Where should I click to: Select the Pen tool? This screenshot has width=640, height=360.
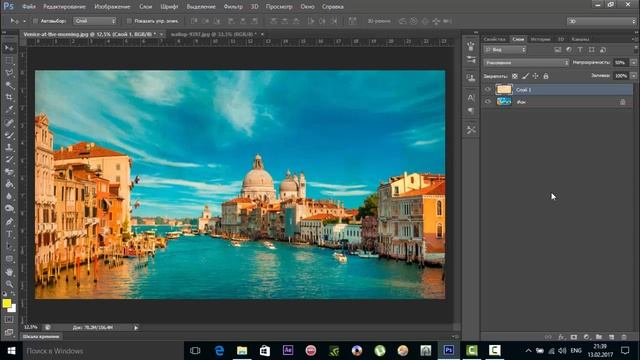point(9,222)
